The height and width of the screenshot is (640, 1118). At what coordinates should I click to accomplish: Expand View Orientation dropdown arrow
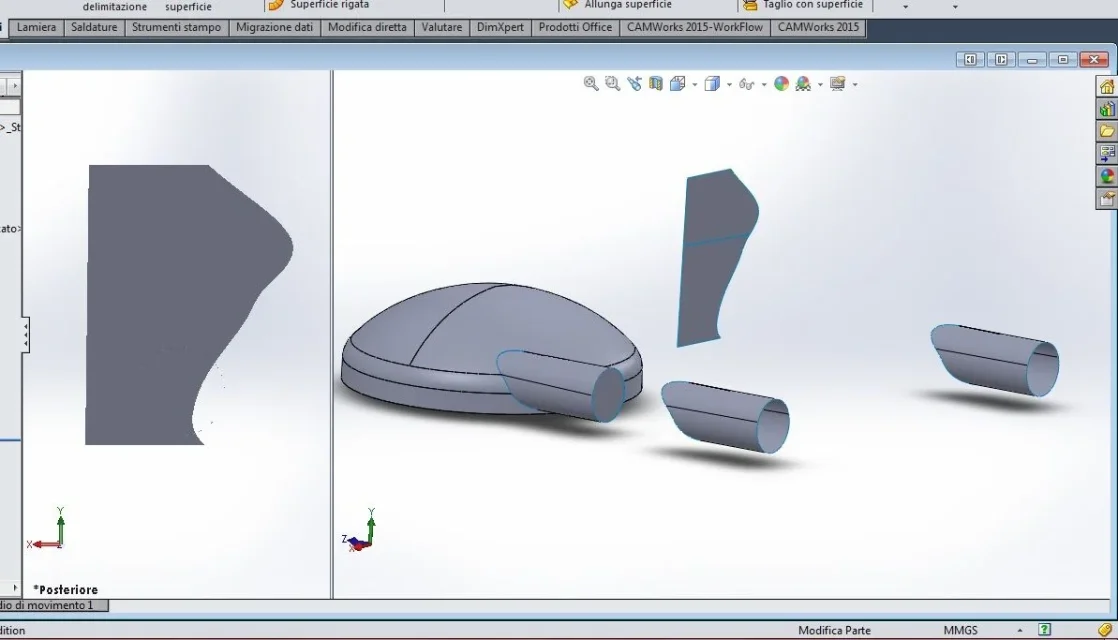(694, 85)
